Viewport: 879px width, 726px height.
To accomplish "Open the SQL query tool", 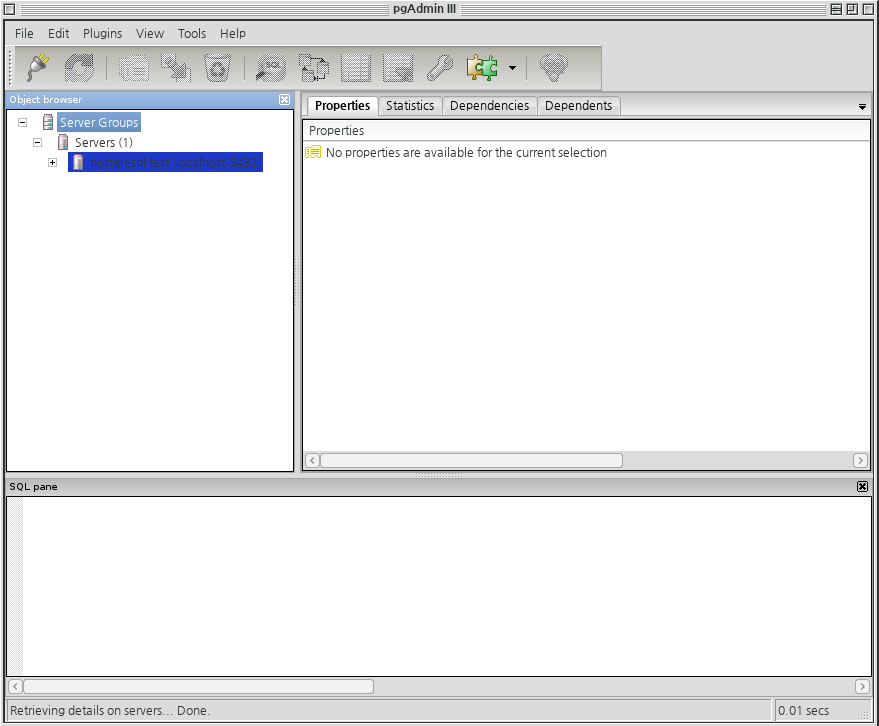I will tap(271, 68).
